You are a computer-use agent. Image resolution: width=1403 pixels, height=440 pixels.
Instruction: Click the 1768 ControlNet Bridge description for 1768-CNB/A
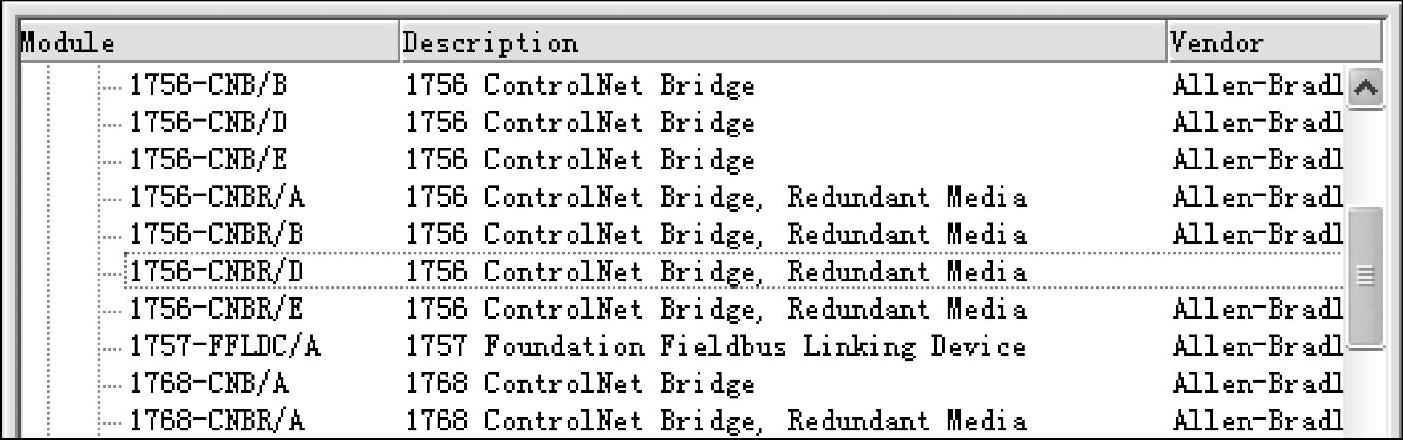[580, 384]
